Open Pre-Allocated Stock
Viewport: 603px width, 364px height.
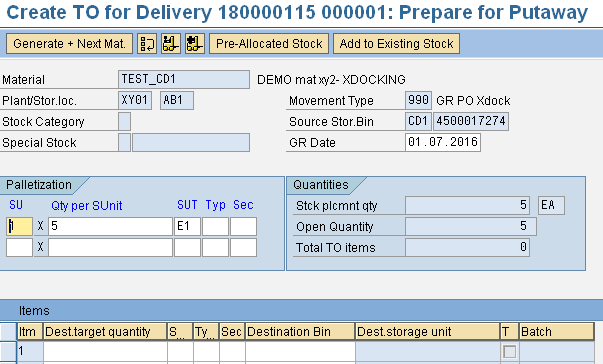coord(269,43)
